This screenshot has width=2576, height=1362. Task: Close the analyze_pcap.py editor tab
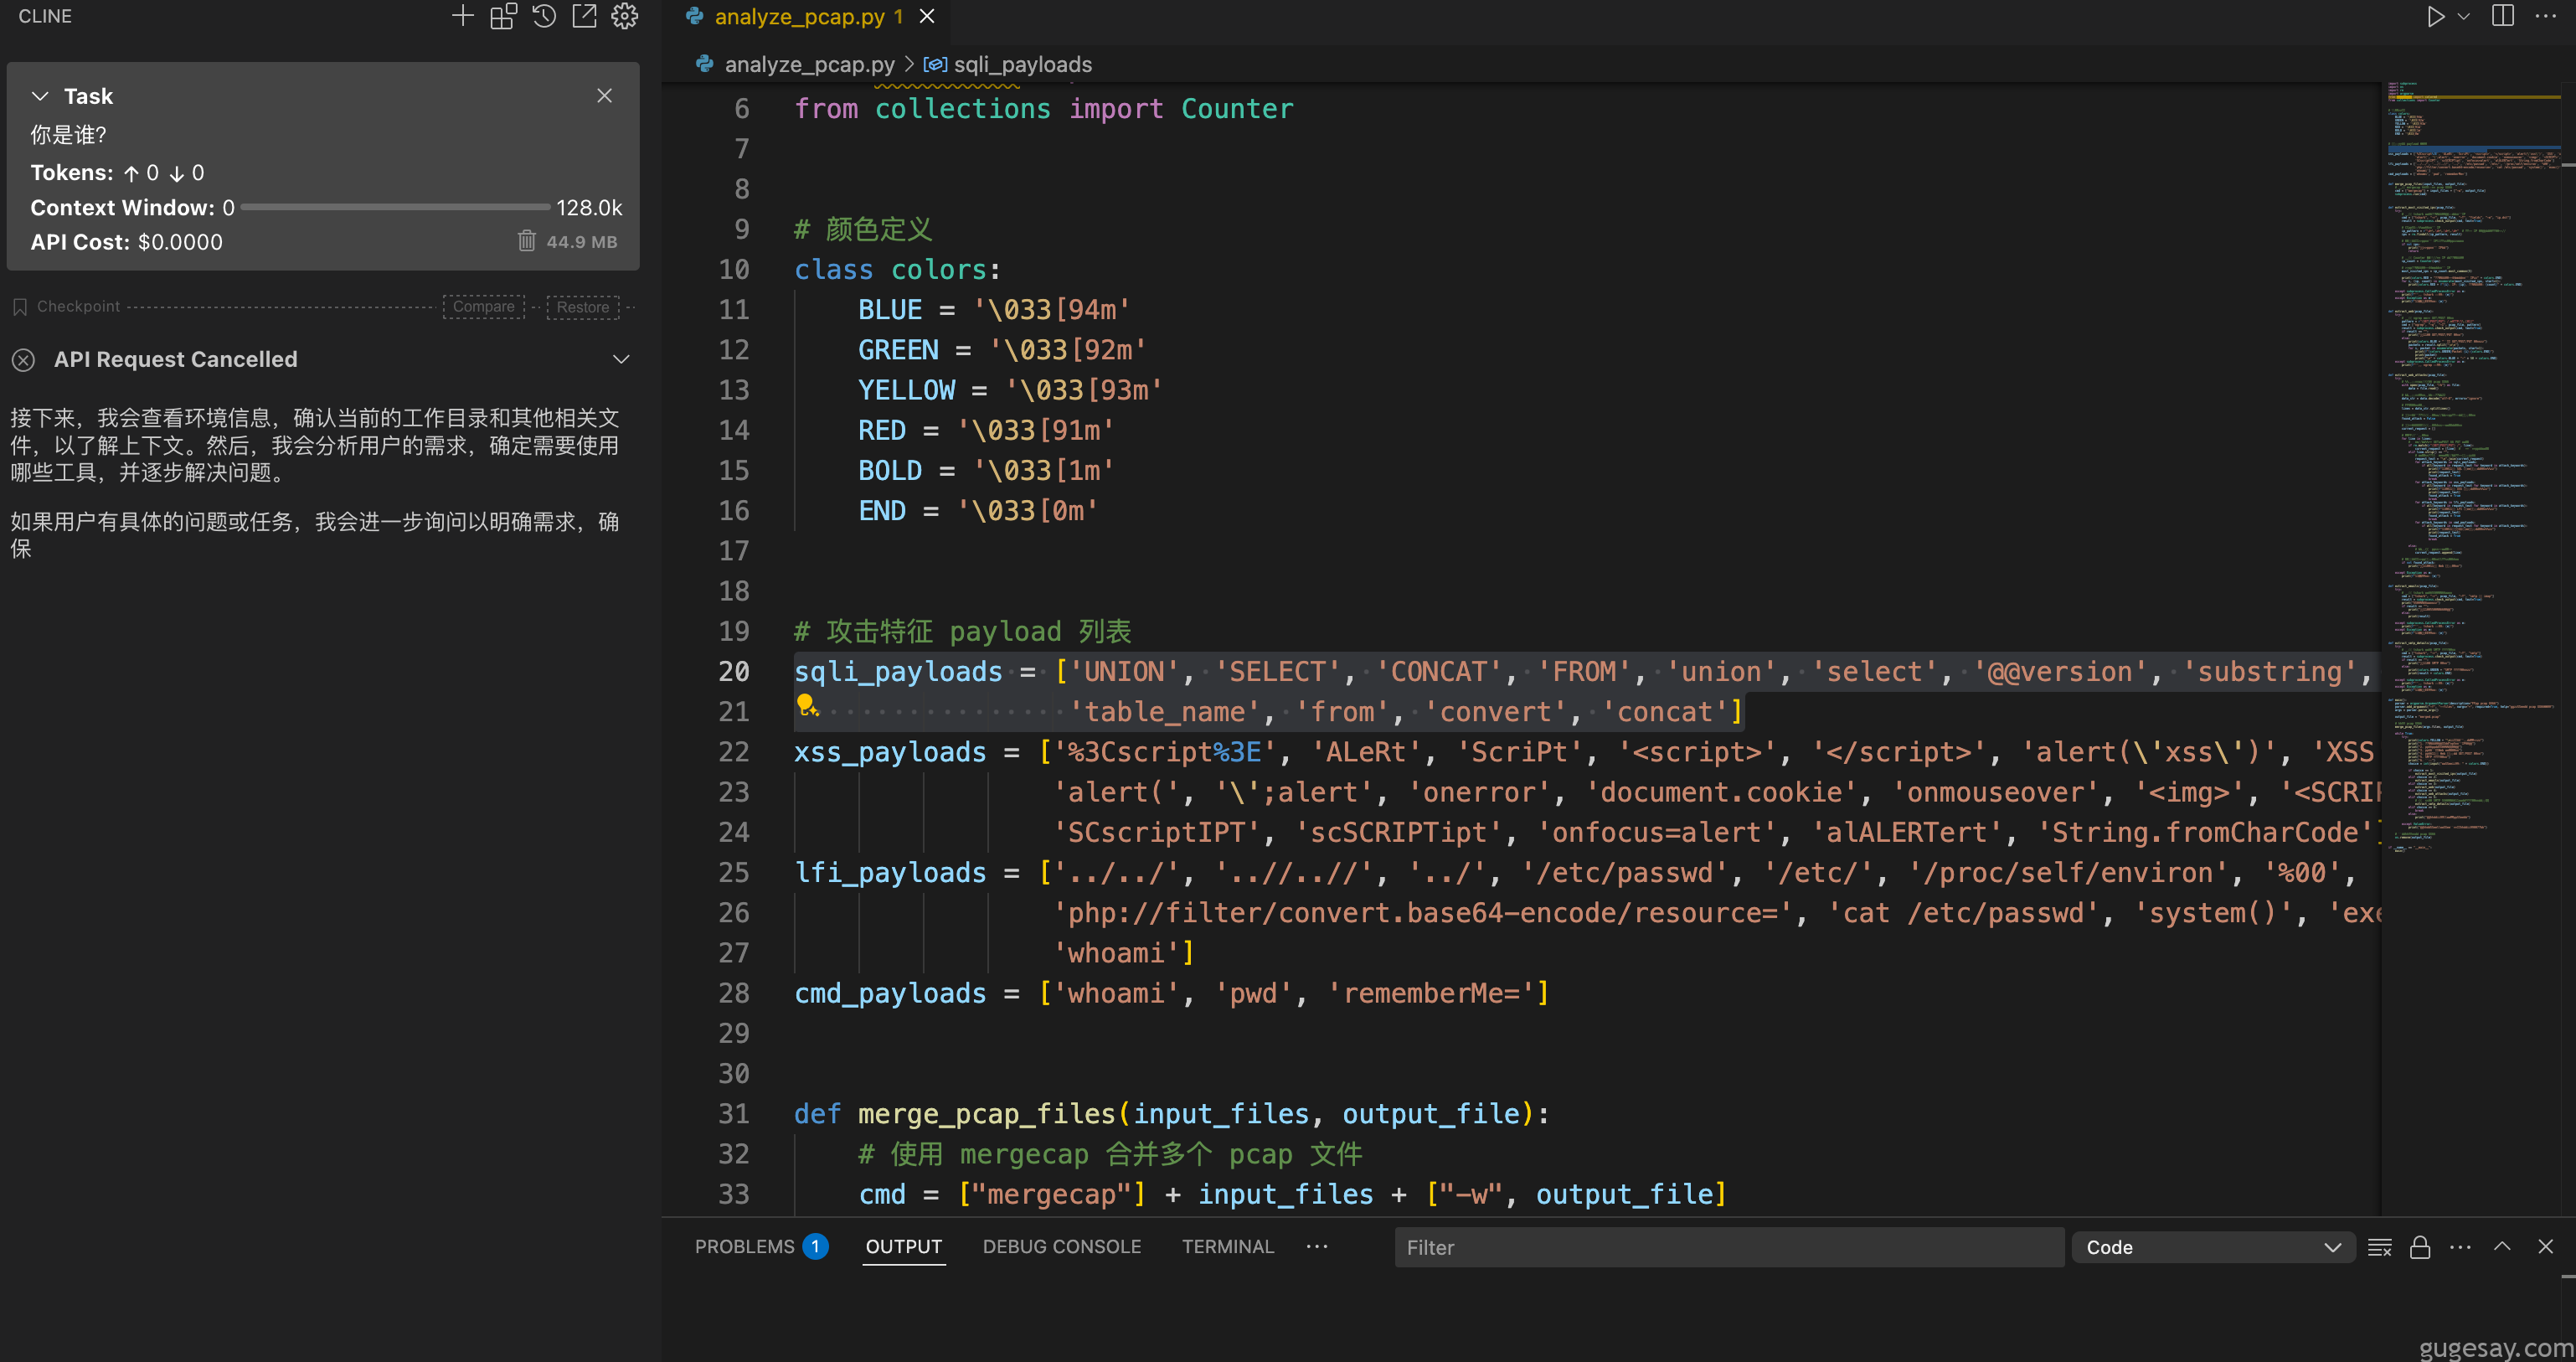pos(927,16)
